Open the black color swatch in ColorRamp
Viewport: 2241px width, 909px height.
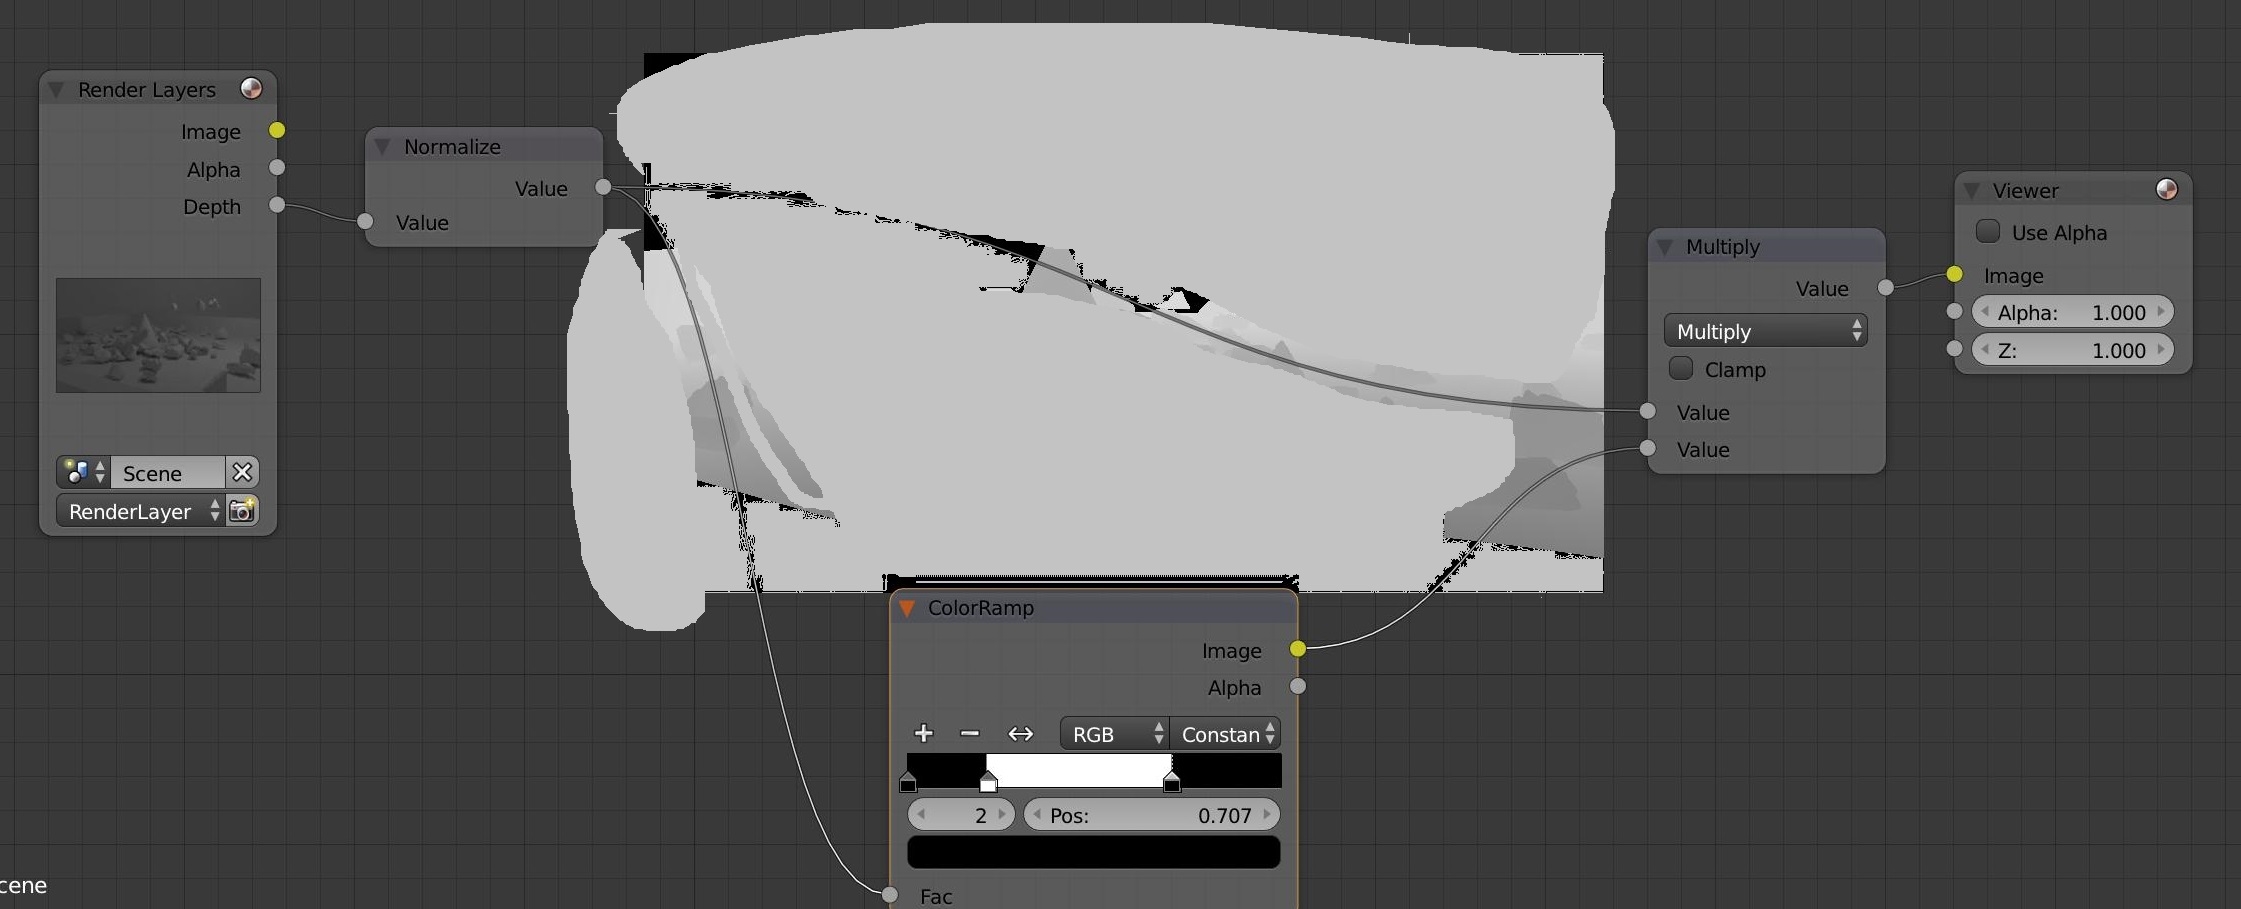(1094, 852)
